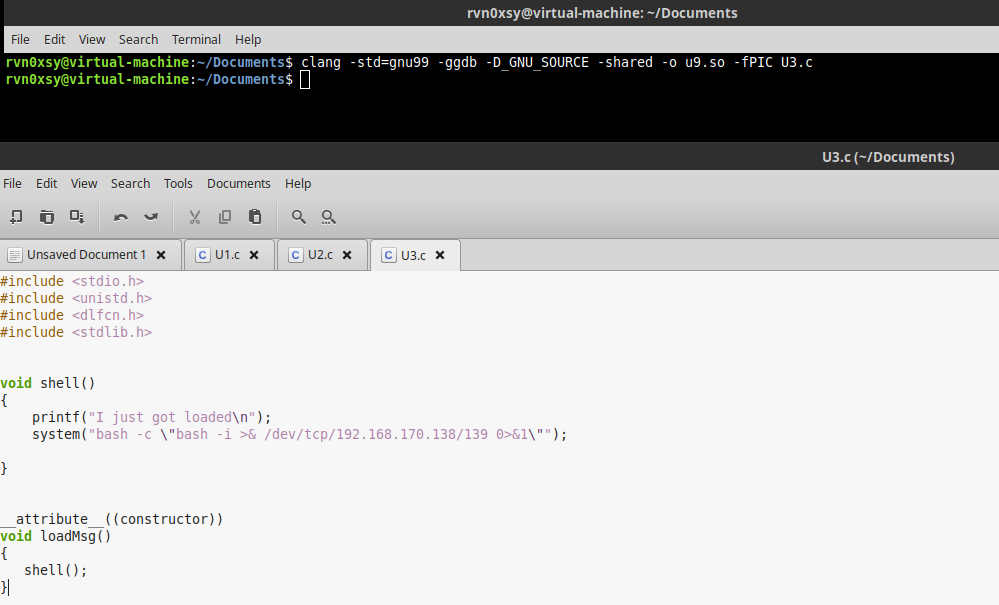The height and width of the screenshot is (605, 999).
Task: Click the terminal window title bar text
Action: pyautogui.click(x=602, y=13)
